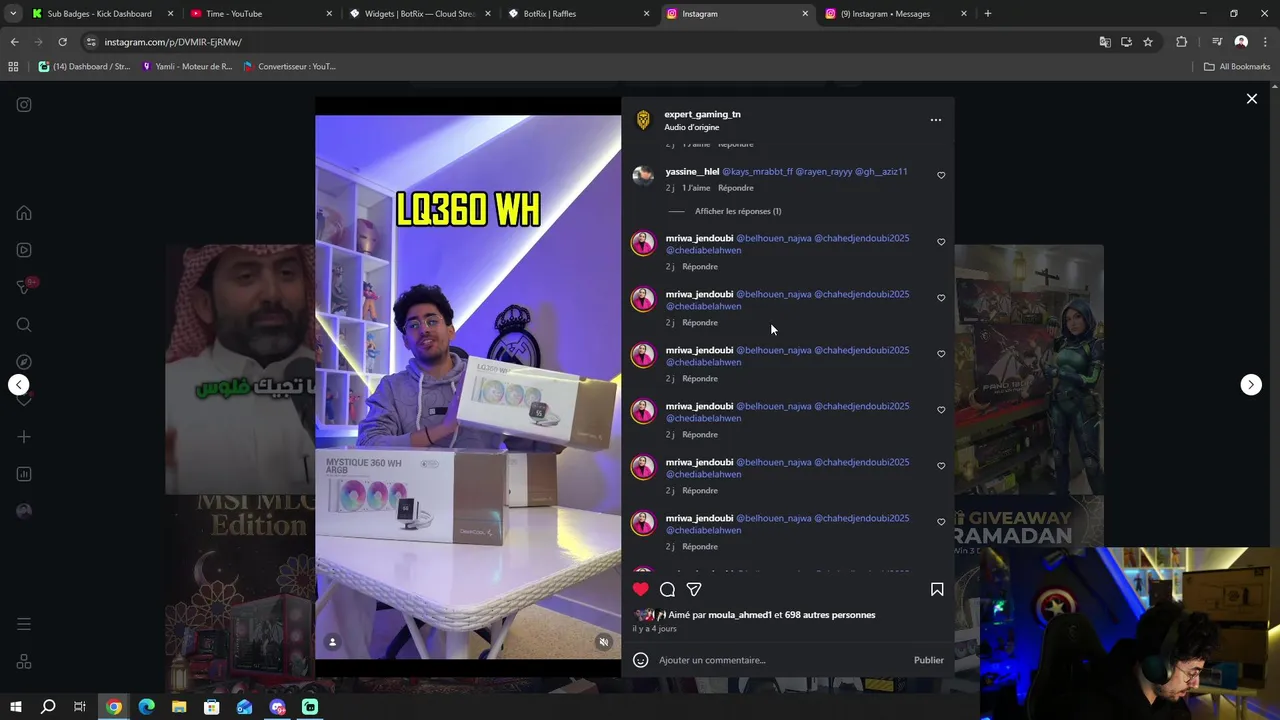Open Instagram Search in the sidebar
The height and width of the screenshot is (720, 1280).
click(x=24, y=324)
